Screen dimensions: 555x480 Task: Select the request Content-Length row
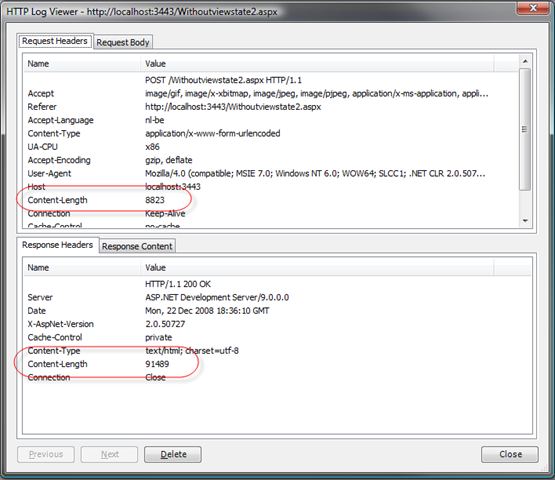(x=271, y=200)
